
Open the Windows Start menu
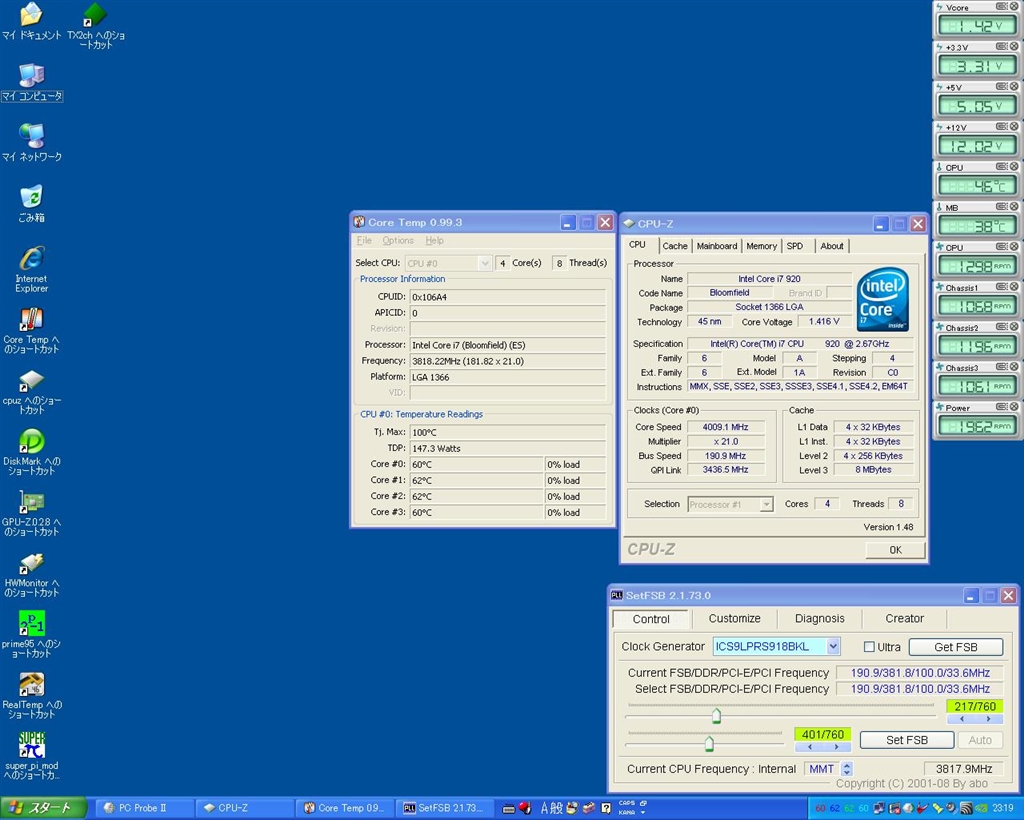(42, 808)
